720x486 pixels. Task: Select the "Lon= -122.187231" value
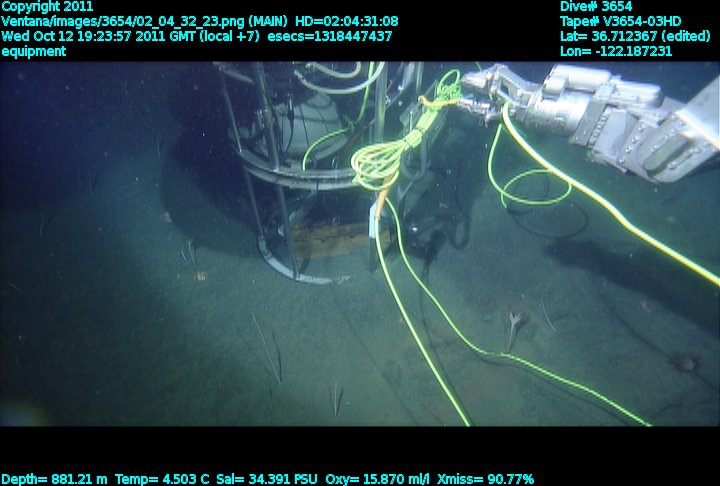616,51
